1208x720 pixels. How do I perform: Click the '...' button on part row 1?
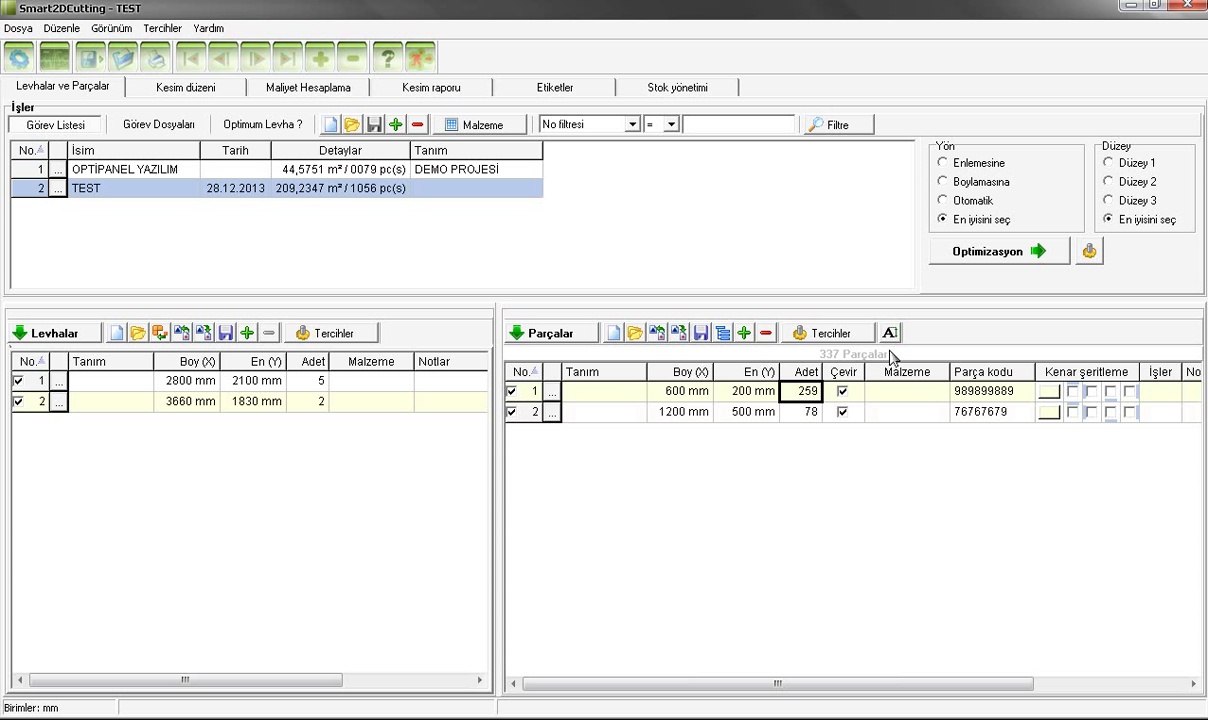pos(551,391)
